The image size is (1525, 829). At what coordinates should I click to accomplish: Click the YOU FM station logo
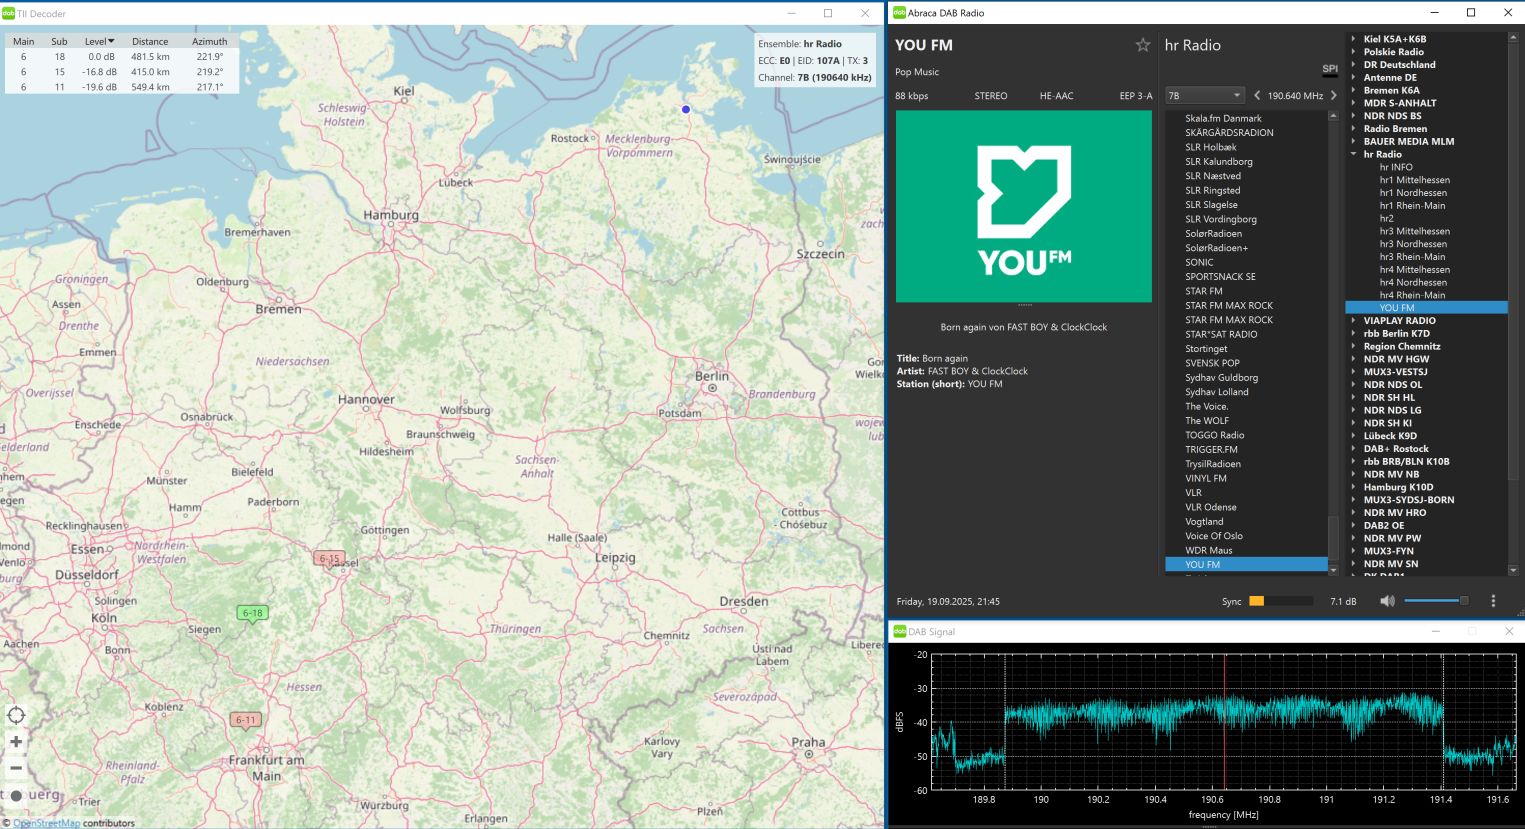[x=1023, y=207]
